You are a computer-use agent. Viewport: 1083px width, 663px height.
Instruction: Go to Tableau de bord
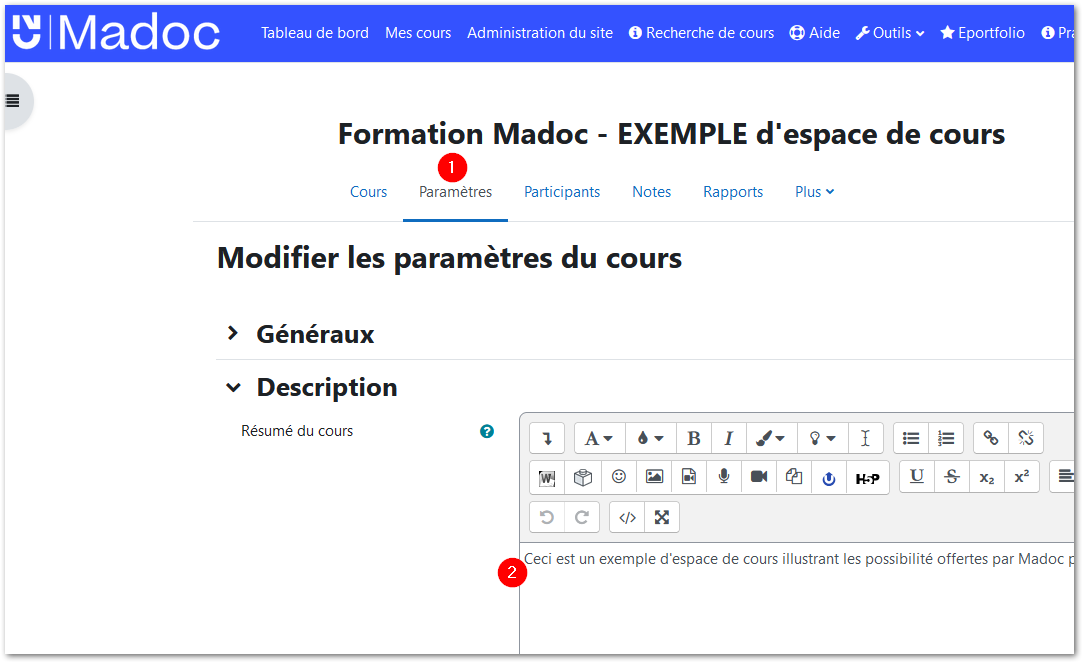315,32
